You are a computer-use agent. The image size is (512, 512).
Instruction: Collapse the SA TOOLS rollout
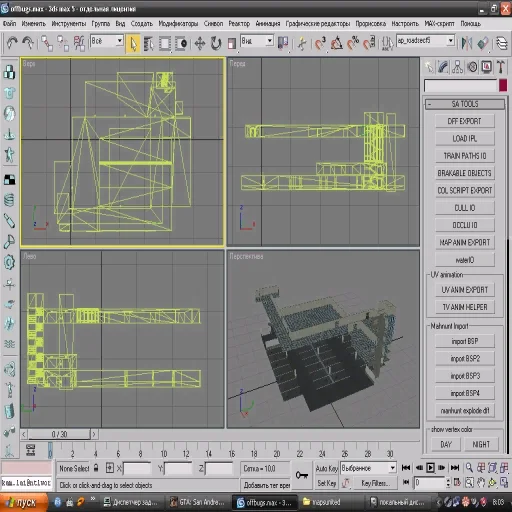[465, 104]
